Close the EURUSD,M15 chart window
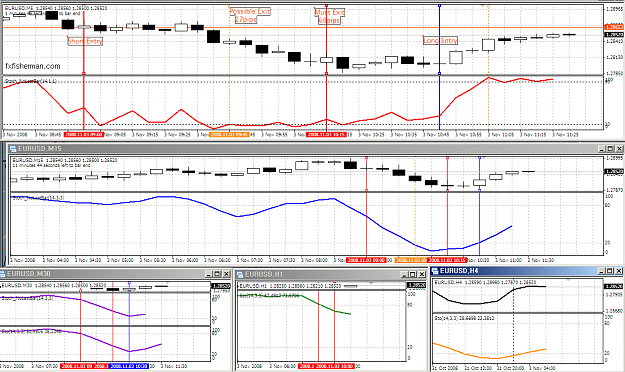Screen dimensions: 625x372 pos(619,149)
